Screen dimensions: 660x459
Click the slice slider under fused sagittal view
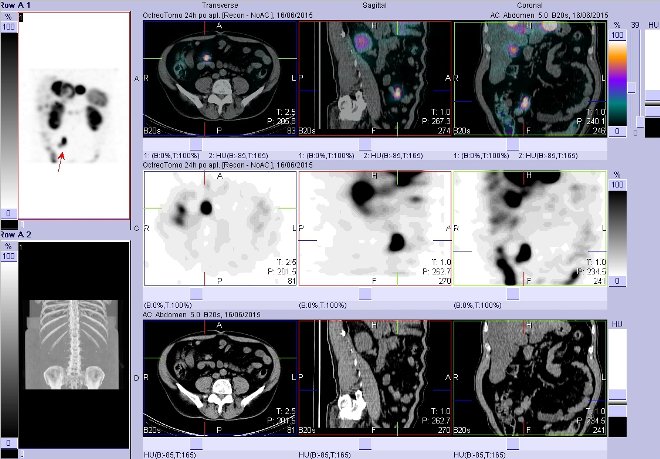[x=375, y=145]
